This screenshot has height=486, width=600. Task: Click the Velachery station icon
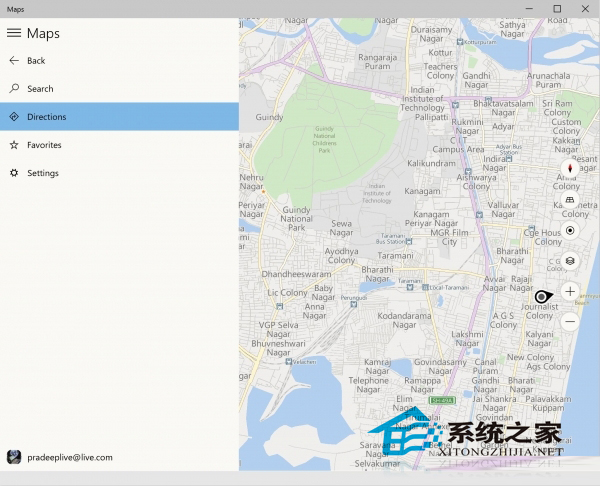289,361
